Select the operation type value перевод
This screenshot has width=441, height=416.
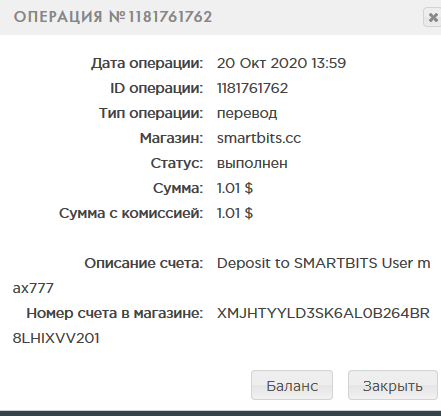tap(247, 114)
